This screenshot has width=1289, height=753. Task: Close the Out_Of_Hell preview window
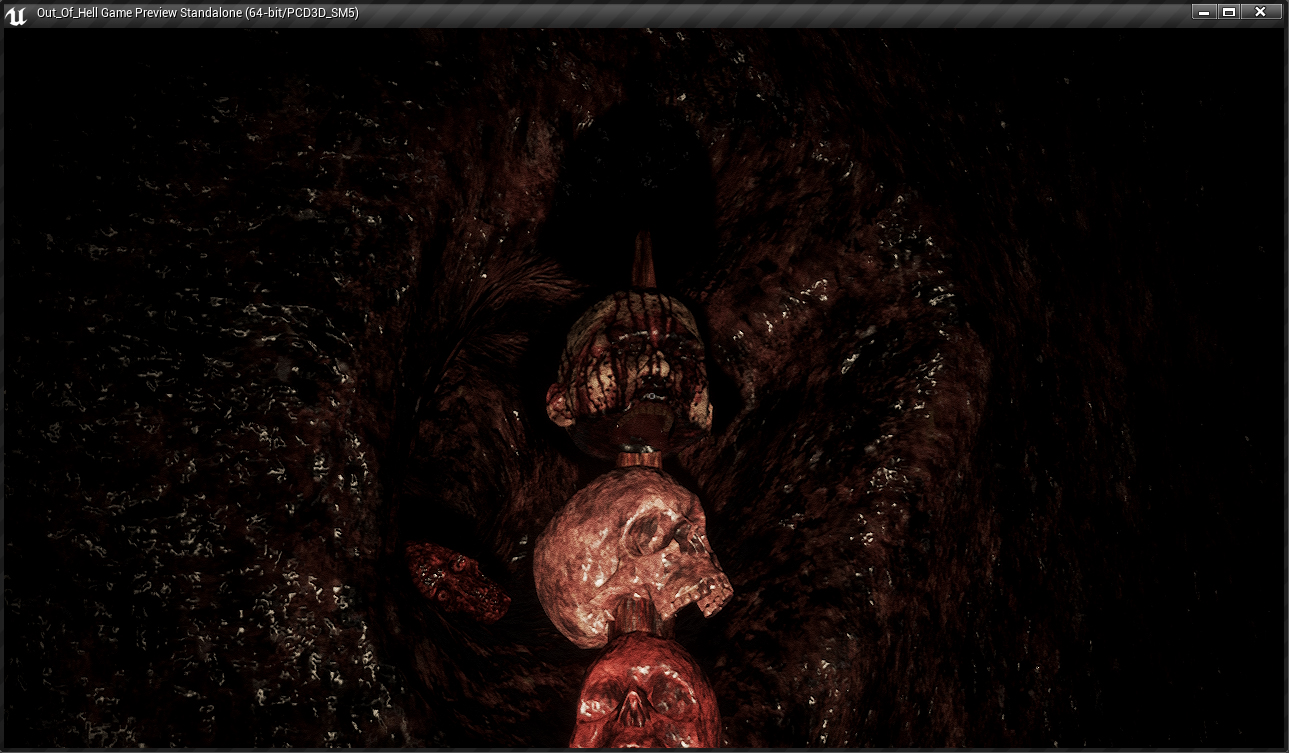(1261, 12)
